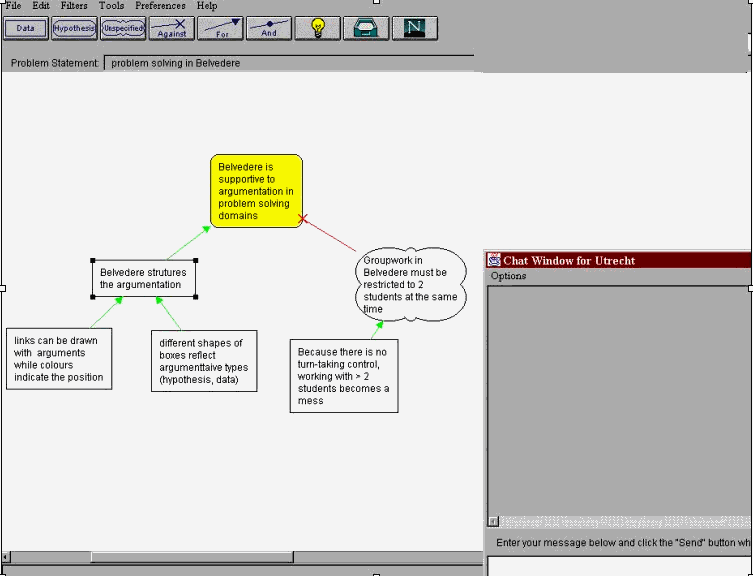Choose the For link tool
Image resolution: width=753 pixels, height=576 pixels.
coord(221,28)
